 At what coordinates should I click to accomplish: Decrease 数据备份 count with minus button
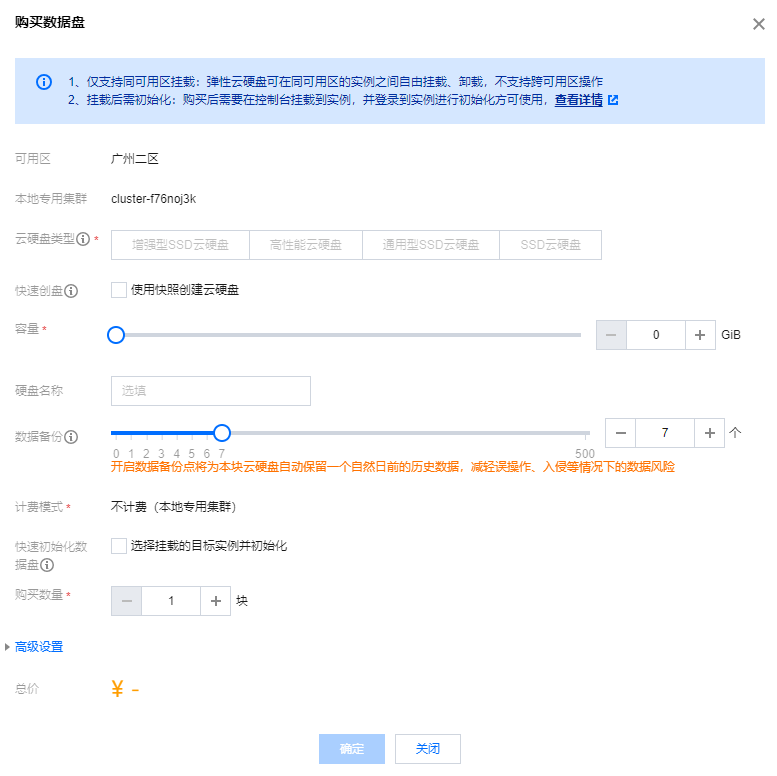coord(620,433)
